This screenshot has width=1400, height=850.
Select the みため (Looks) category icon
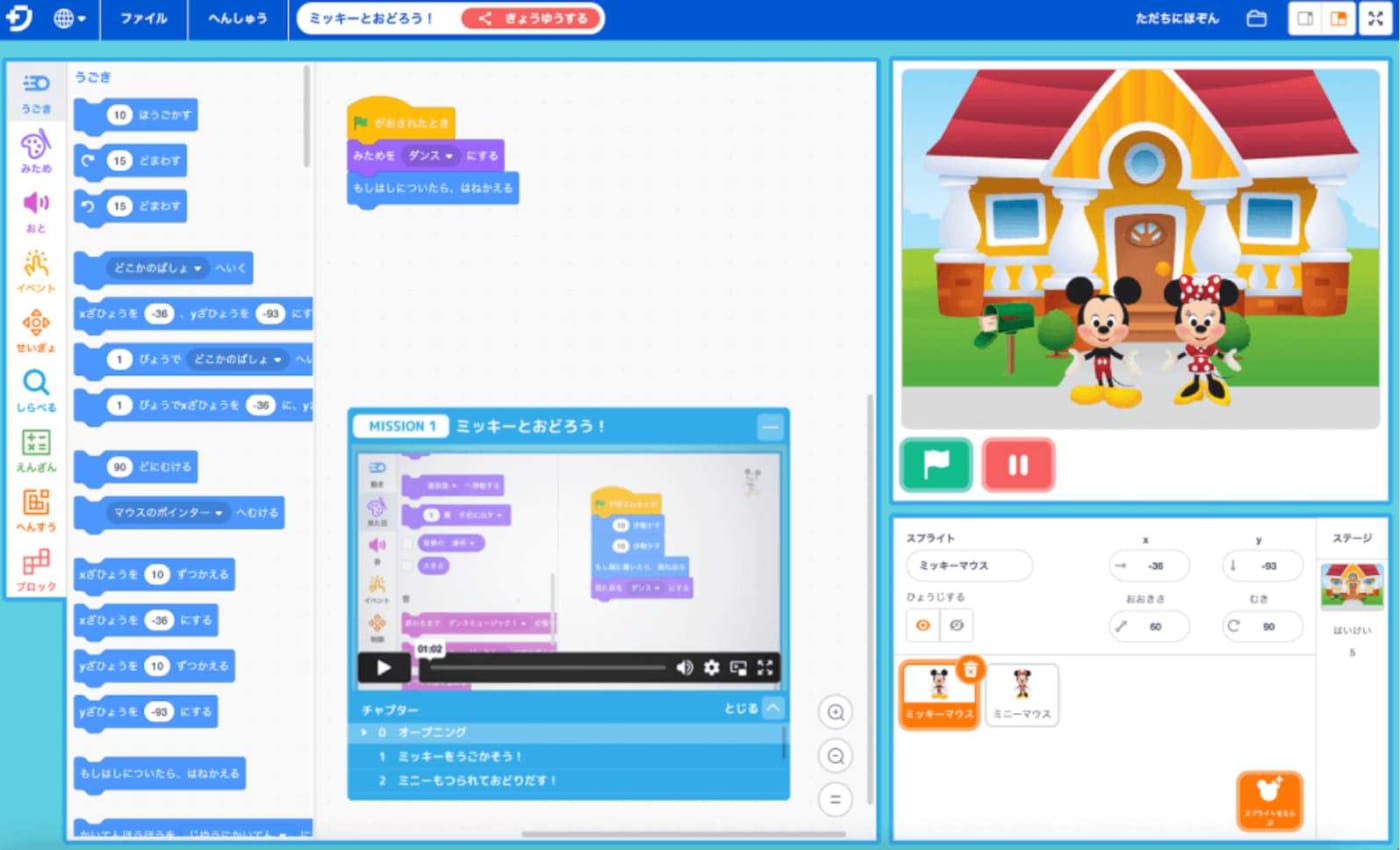click(x=36, y=152)
